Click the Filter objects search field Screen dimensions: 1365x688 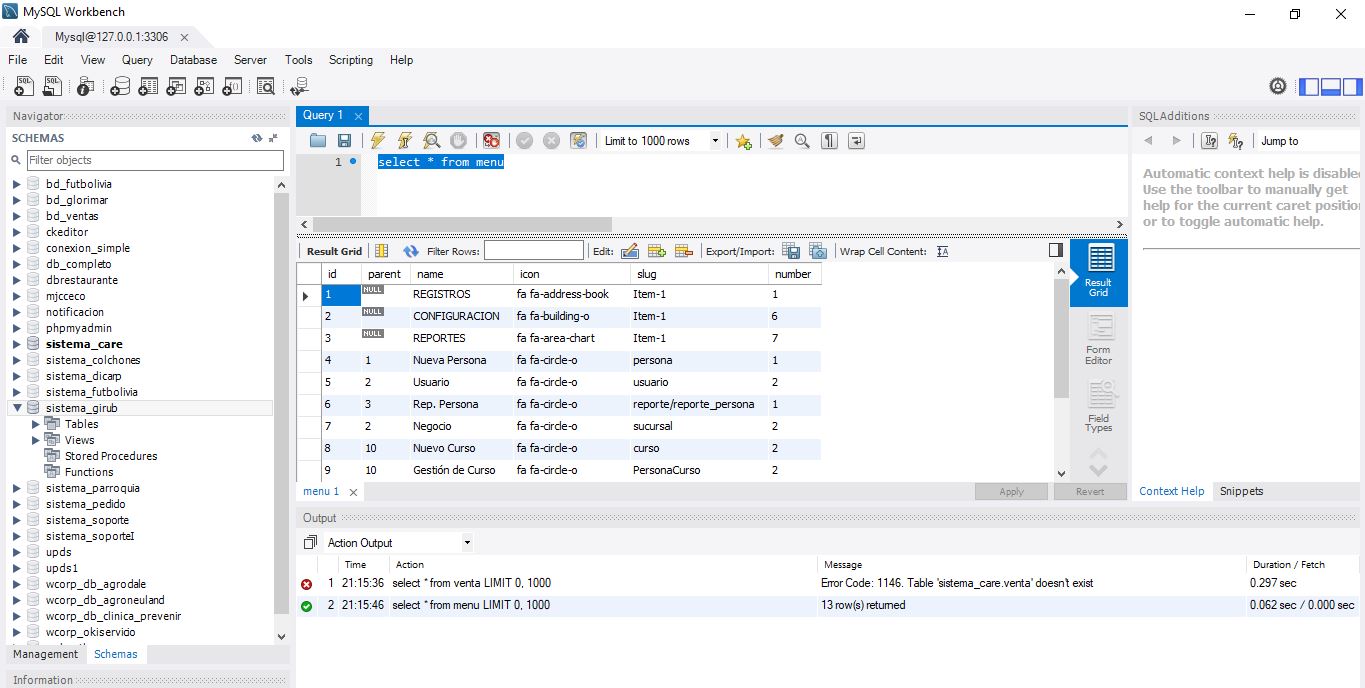155,160
